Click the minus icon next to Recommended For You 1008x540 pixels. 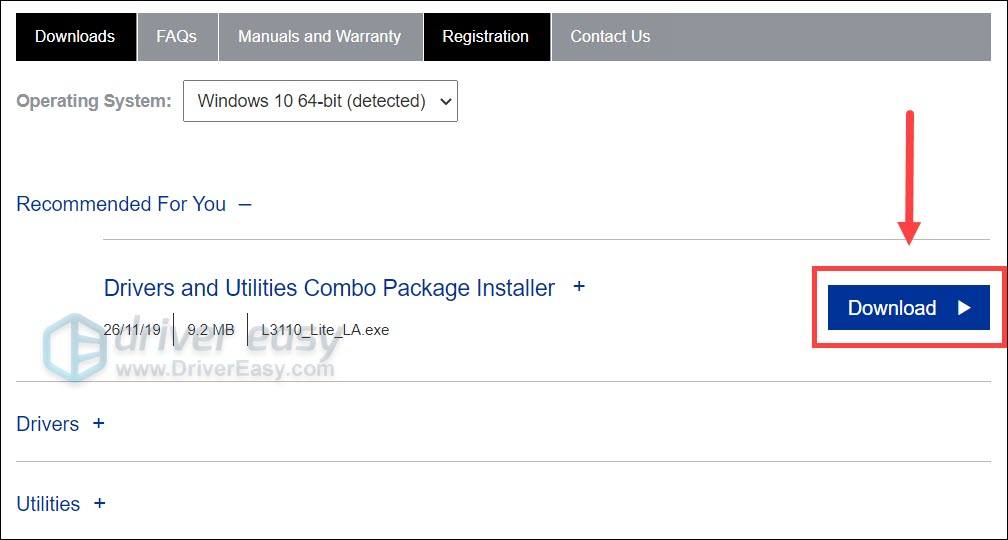[244, 205]
